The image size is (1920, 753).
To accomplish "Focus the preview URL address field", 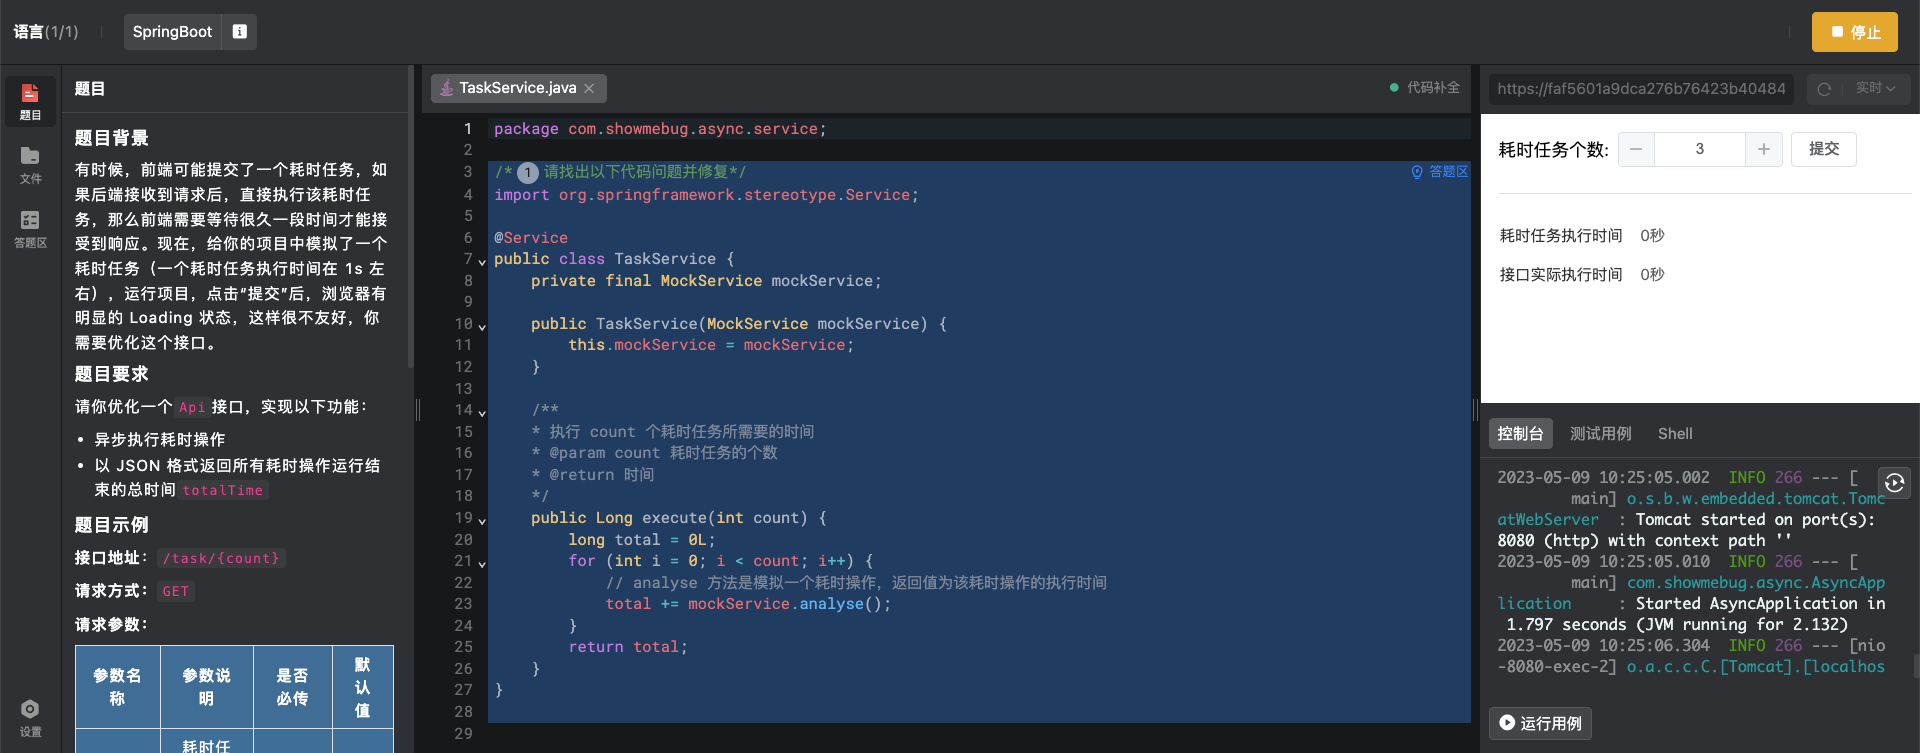I will pyautogui.click(x=1641, y=89).
